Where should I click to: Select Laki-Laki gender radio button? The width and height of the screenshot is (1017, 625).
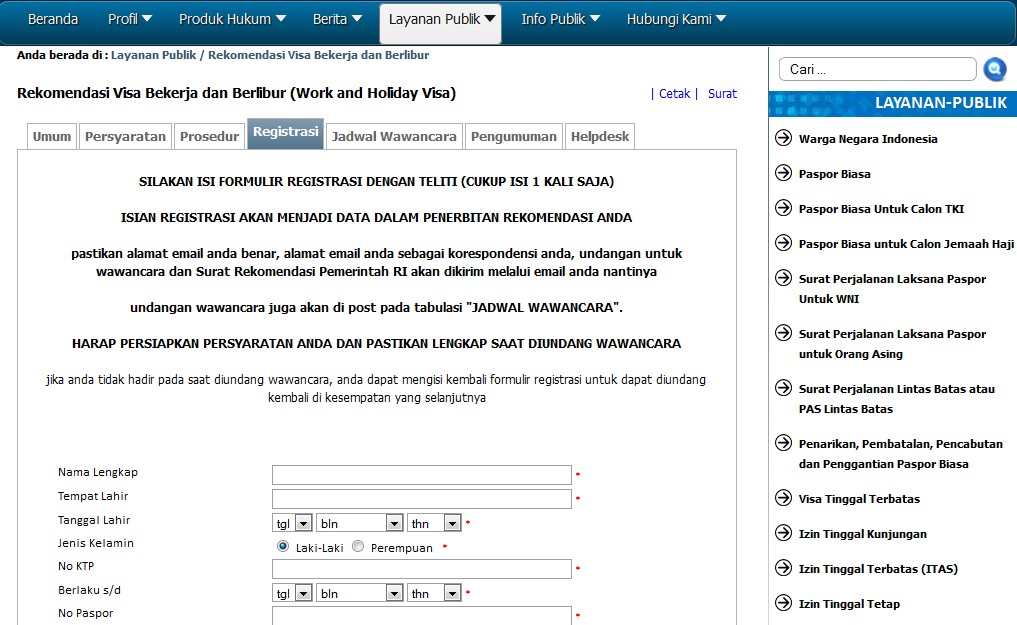pos(283,546)
